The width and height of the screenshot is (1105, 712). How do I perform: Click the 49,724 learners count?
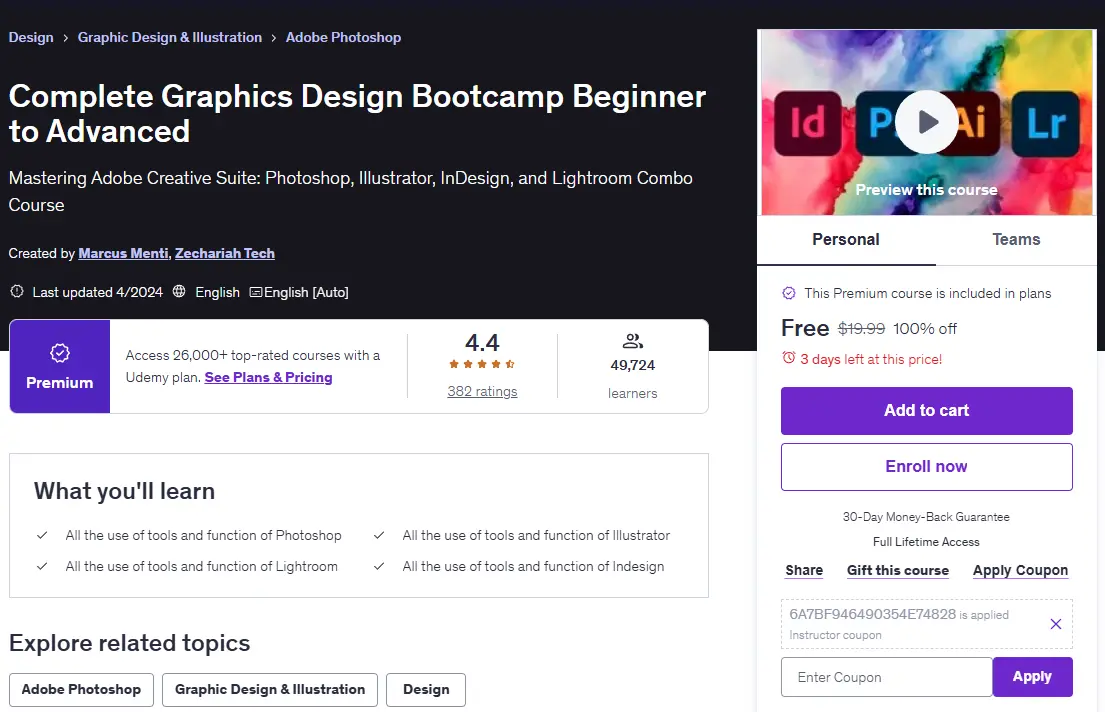coord(633,365)
